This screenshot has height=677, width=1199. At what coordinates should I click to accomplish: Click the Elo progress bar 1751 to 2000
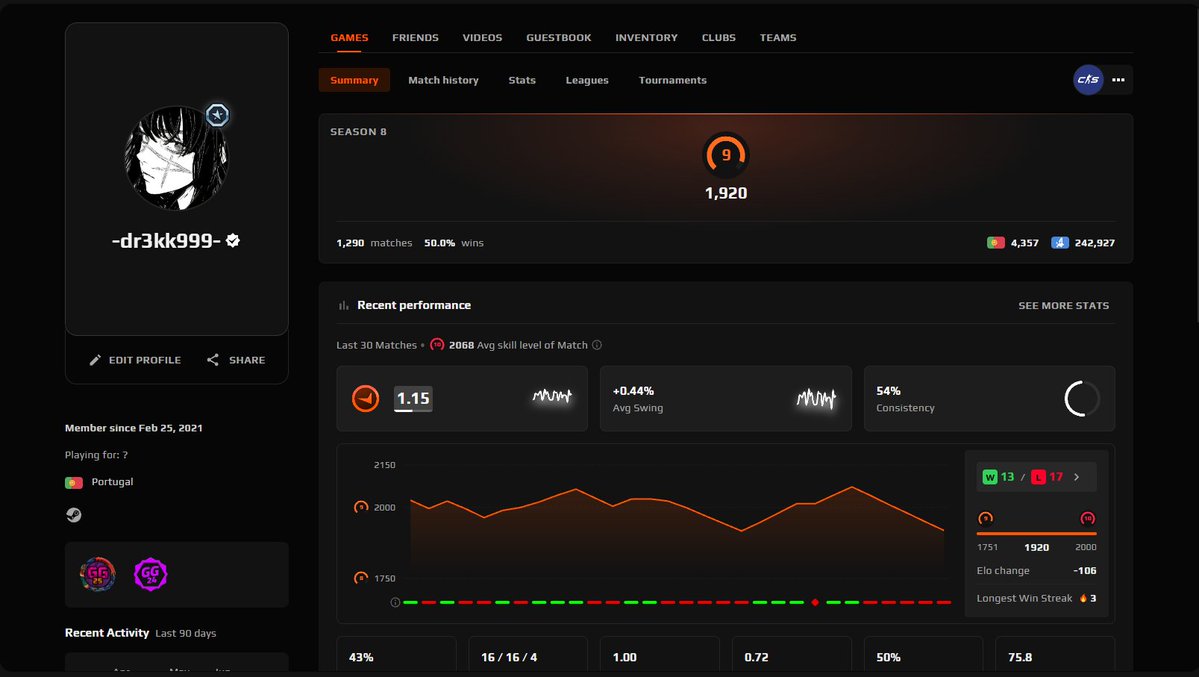(x=1036, y=534)
